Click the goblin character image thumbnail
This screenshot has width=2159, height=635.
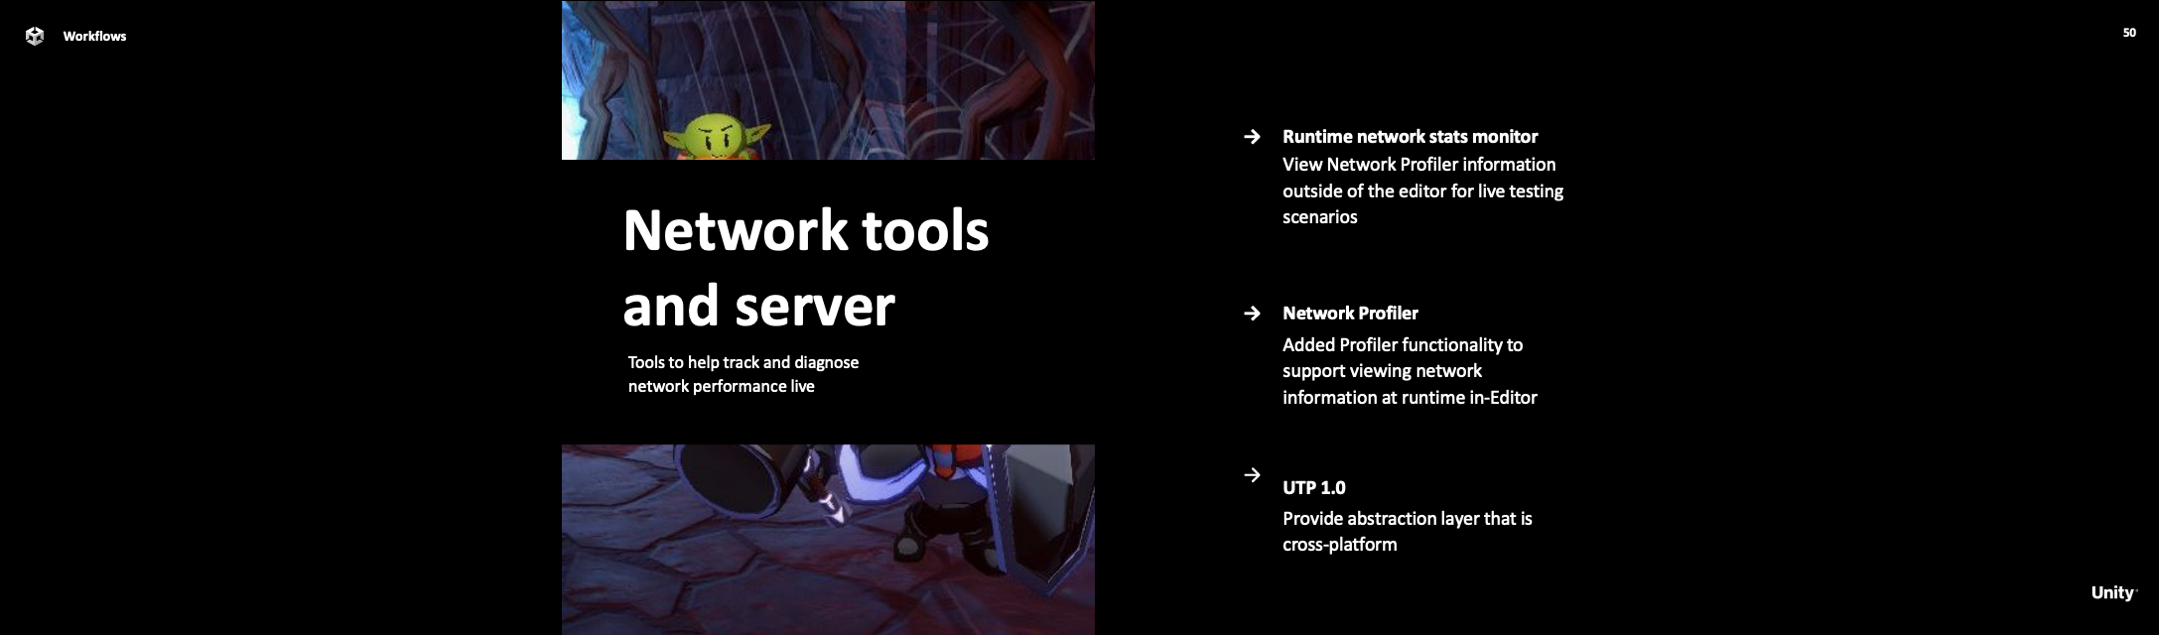click(x=828, y=80)
